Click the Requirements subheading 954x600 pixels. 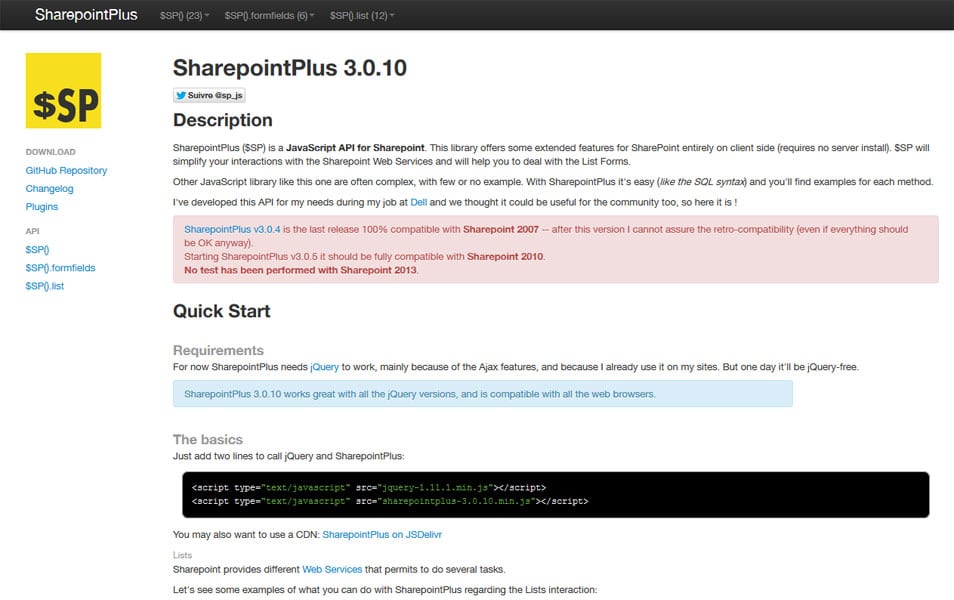click(218, 350)
